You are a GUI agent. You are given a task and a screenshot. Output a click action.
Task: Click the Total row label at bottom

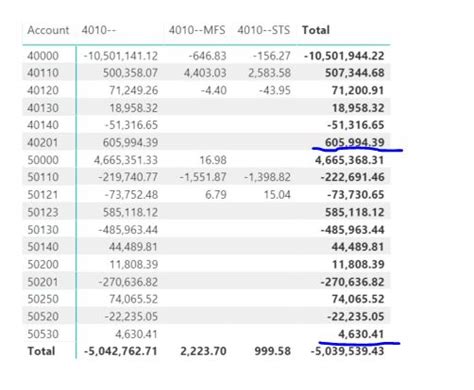point(41,351)
